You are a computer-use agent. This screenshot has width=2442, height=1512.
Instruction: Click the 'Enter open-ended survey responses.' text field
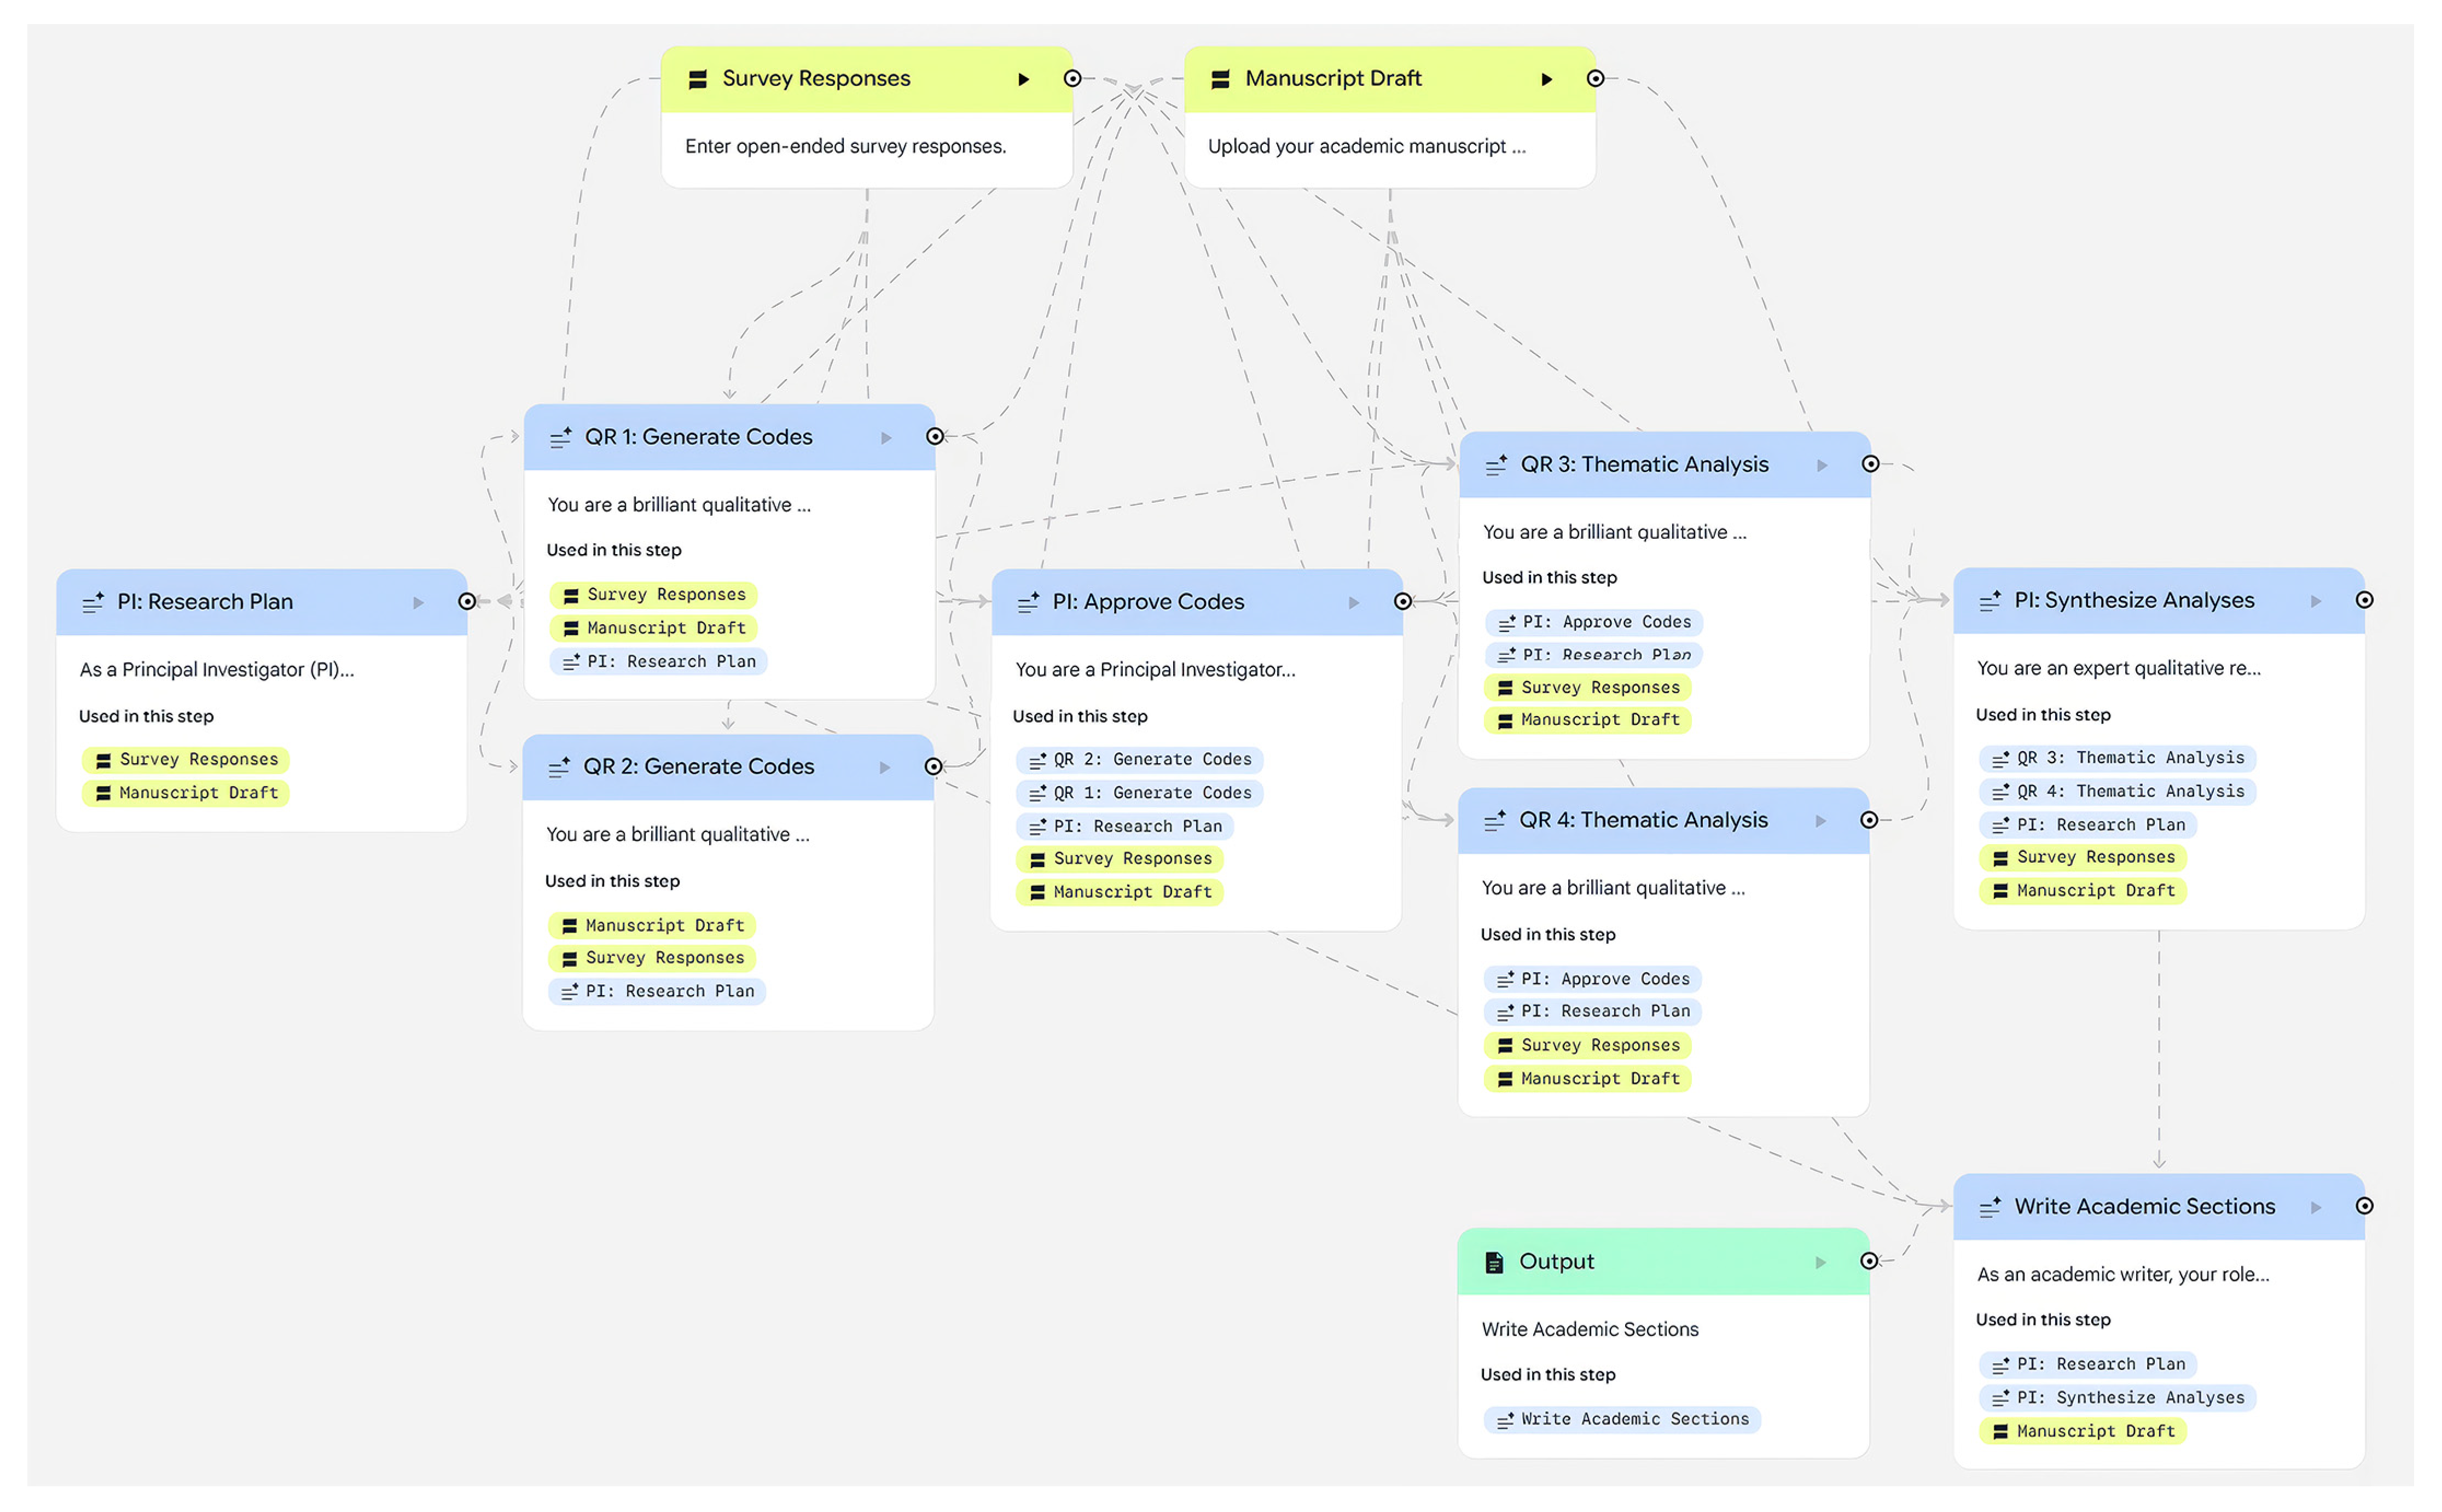pos(845,147)
